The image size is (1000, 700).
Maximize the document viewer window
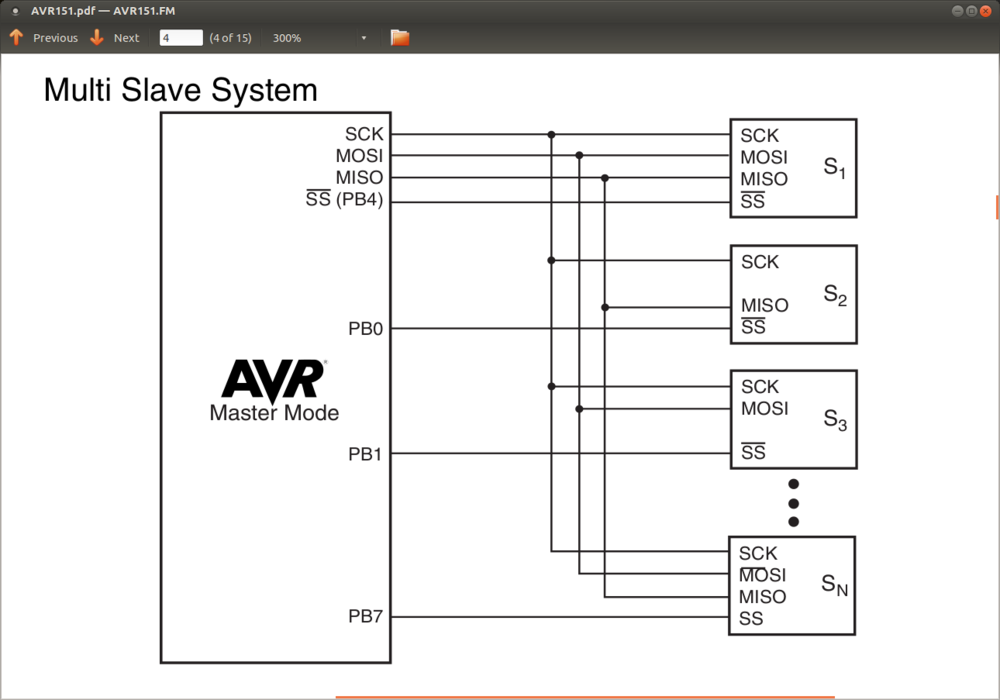pyautogui.click(x=971, y=9)
